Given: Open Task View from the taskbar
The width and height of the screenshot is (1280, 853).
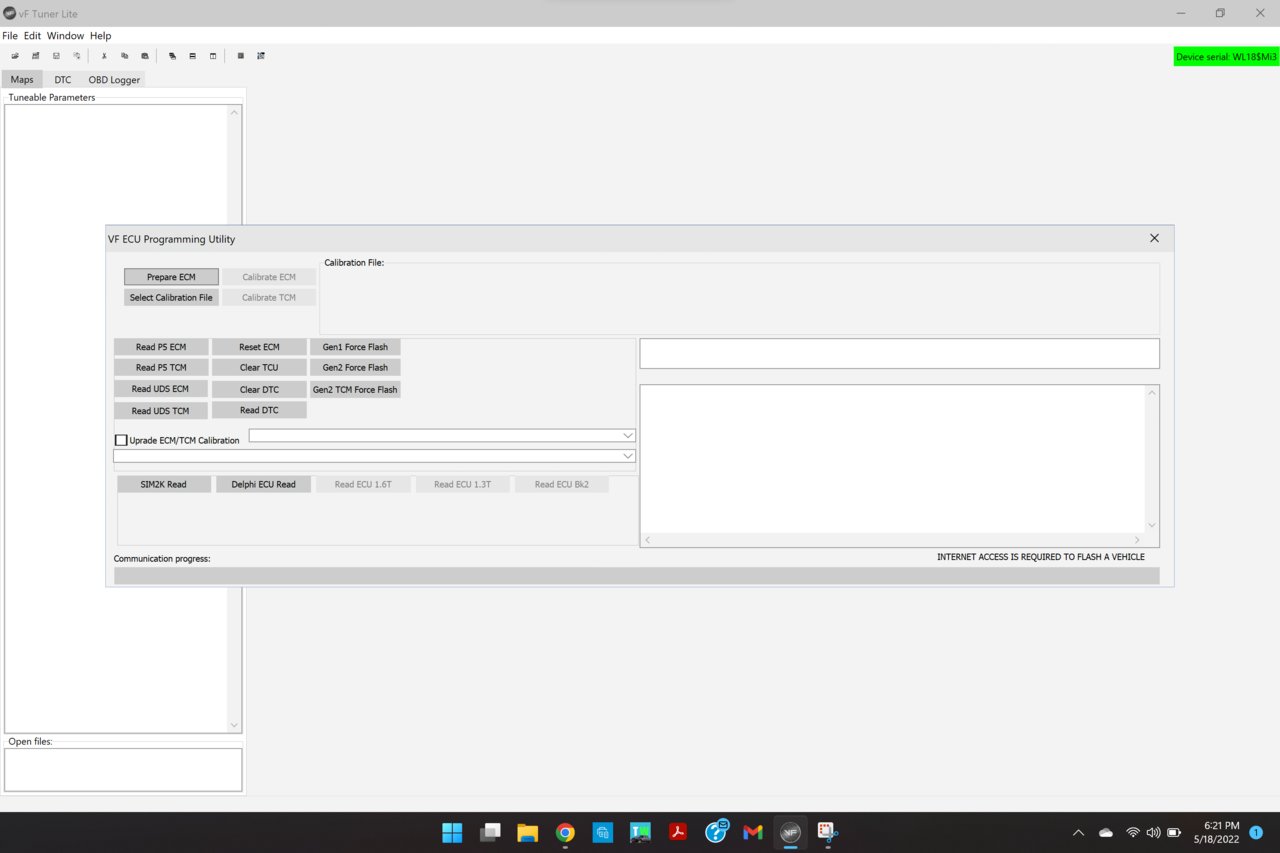Looking at the screenshot, I should 490,832.
